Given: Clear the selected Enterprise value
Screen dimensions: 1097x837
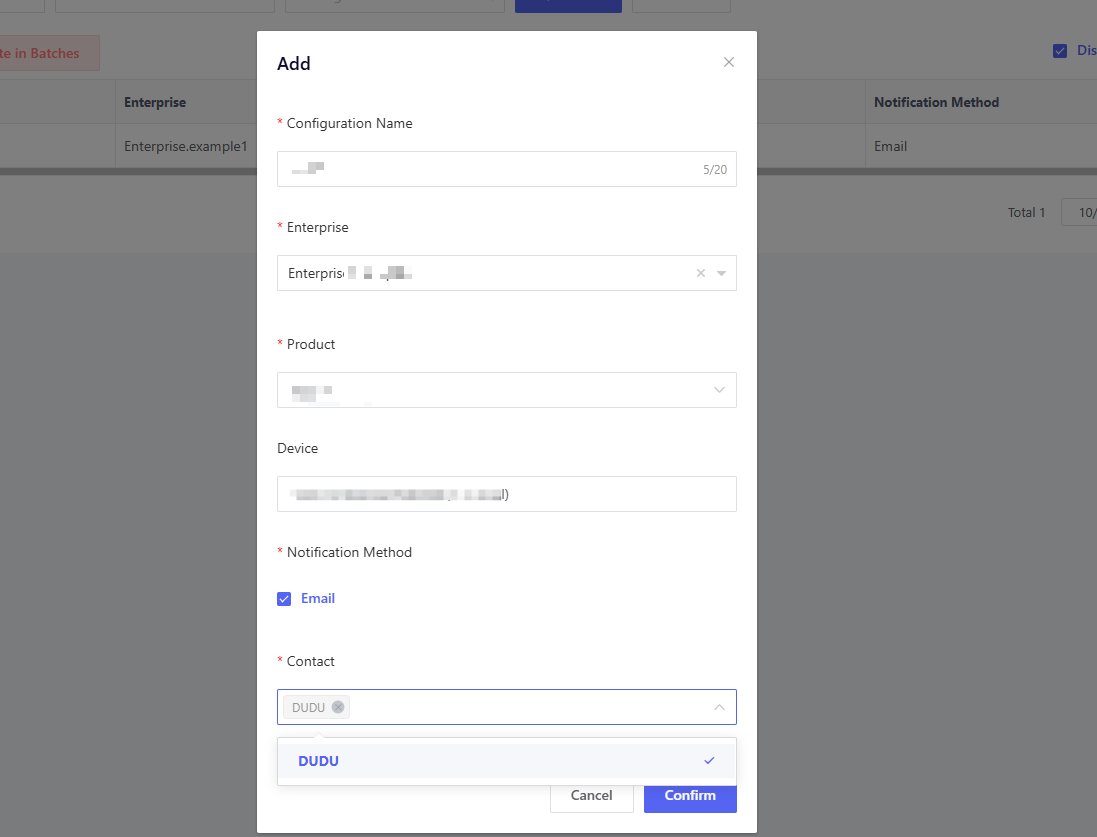Looking at the screenshot, I should pyautogui.click(x=700, y=273).
